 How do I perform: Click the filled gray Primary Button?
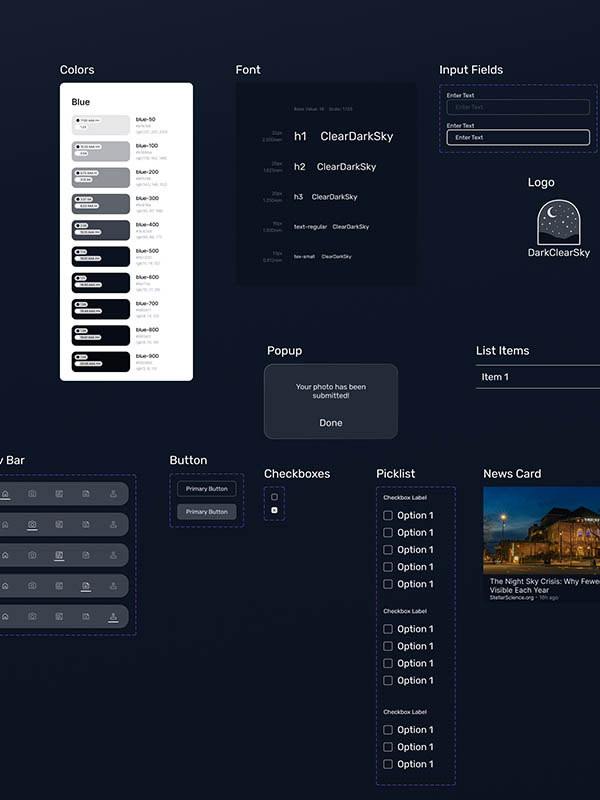(207, 512)
